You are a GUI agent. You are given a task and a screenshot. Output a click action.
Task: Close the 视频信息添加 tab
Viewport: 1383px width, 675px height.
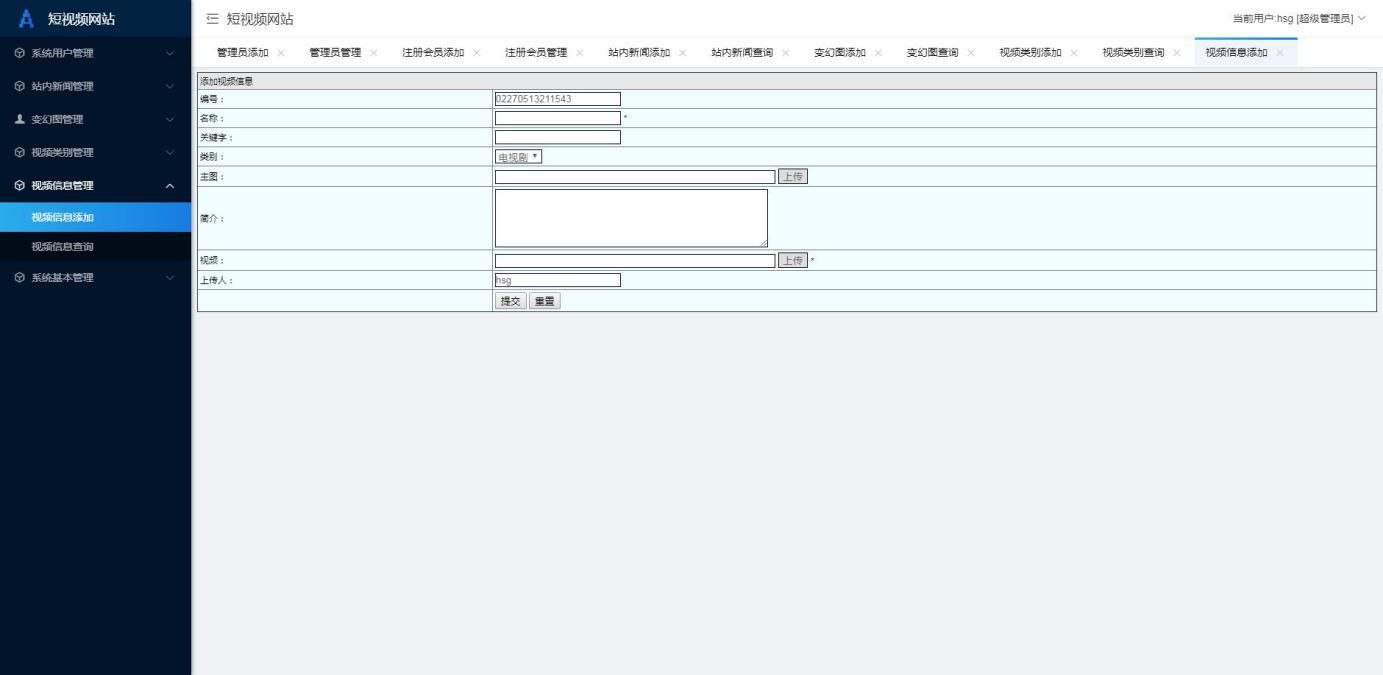[1280, 53]
